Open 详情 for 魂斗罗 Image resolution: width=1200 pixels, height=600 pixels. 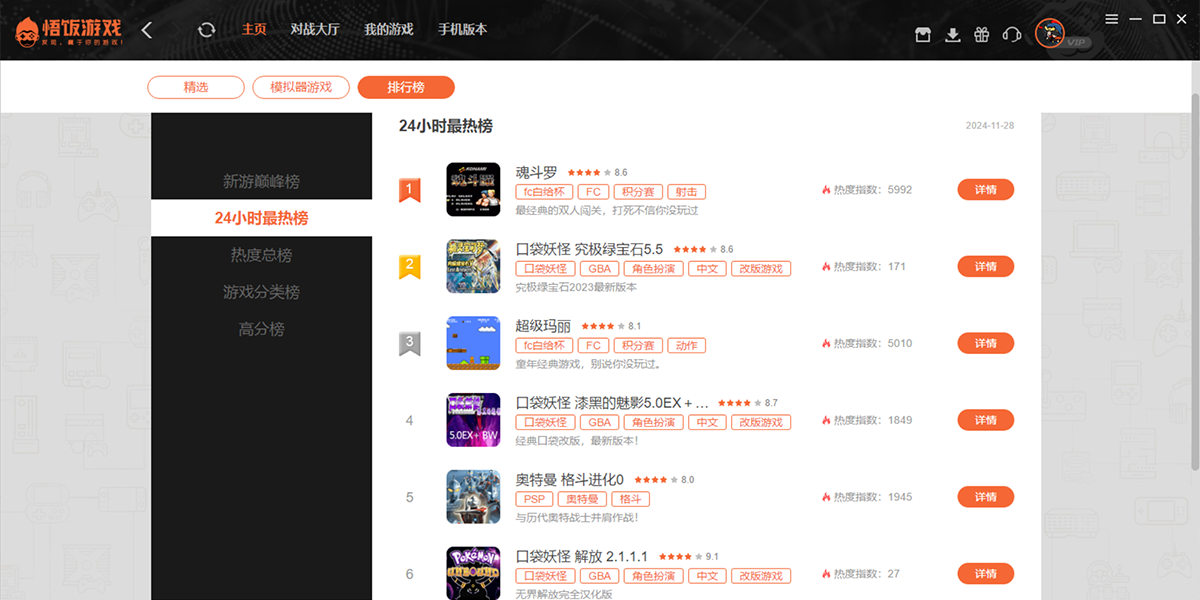pyautogui.click(x=985, y=190)
